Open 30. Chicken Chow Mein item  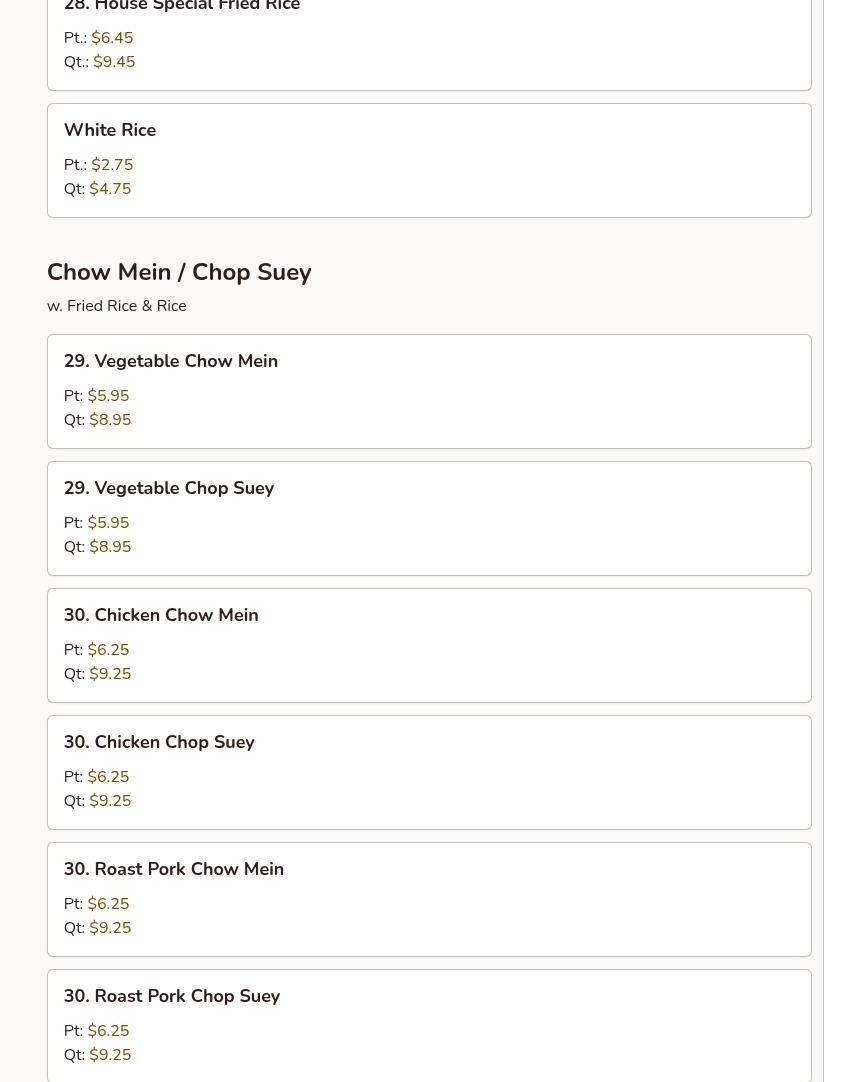click(x=161, y=615)
